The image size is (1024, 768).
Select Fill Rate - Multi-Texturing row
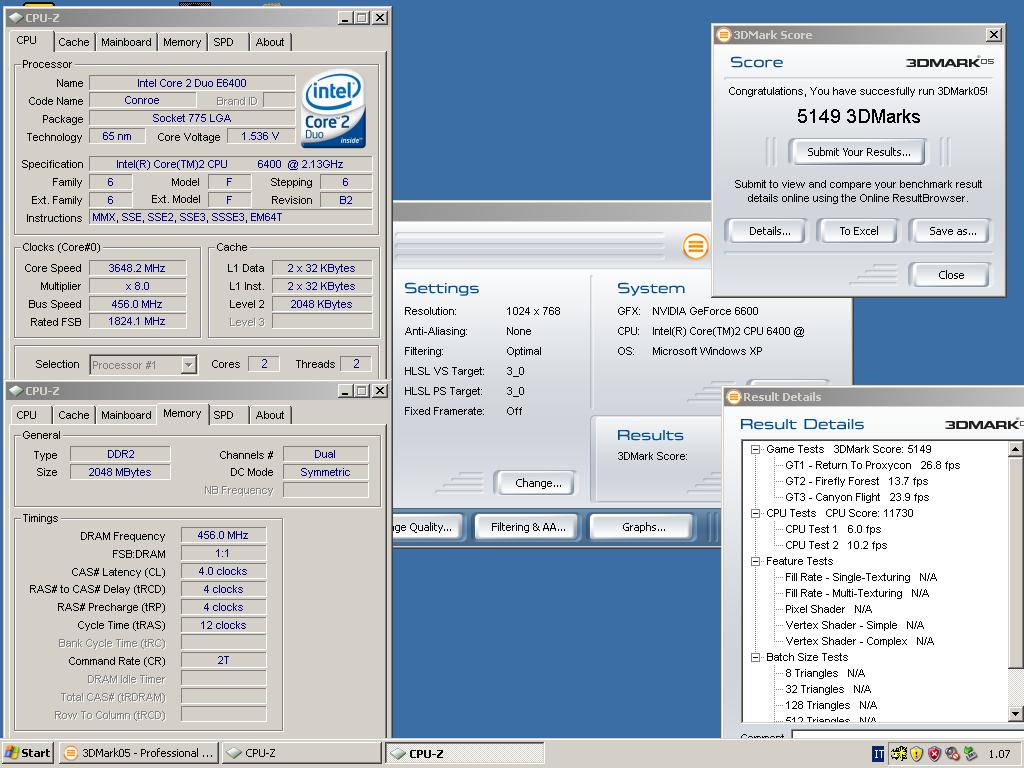[857, 593]
